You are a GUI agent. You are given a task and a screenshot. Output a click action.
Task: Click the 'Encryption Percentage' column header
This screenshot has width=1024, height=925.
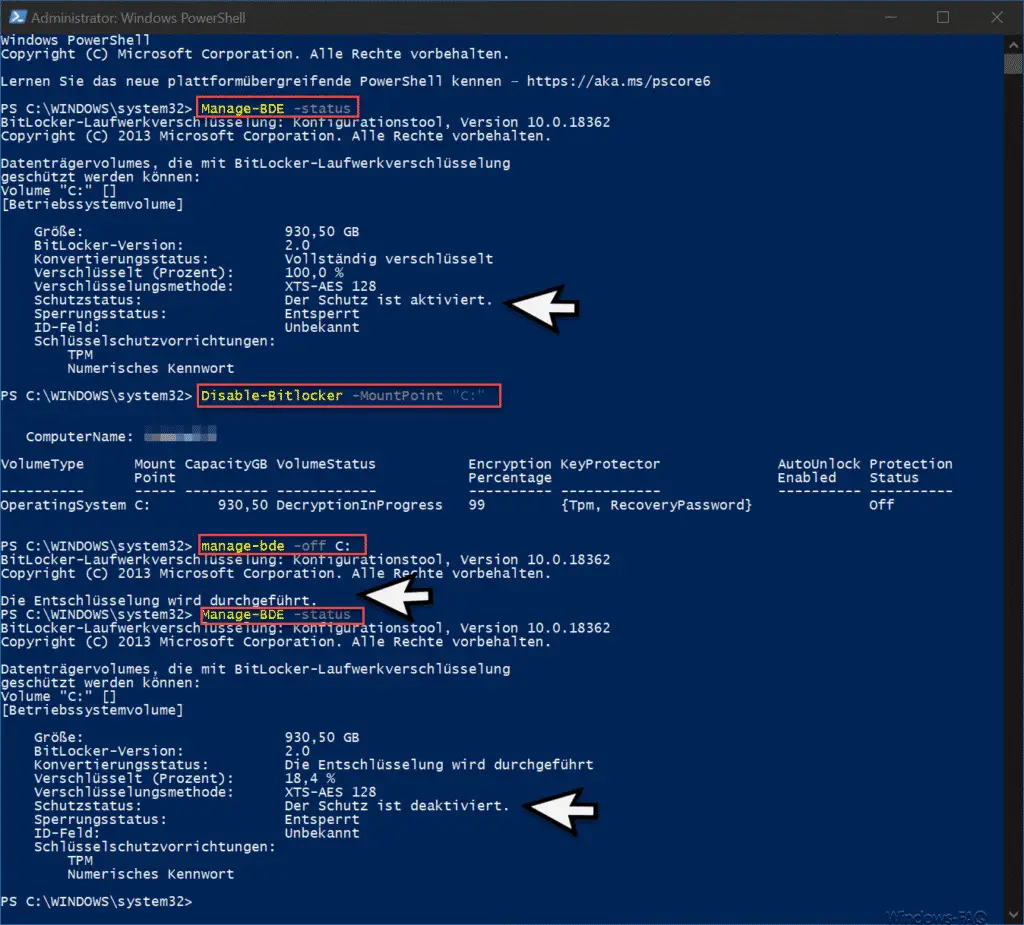click(510, 470)
